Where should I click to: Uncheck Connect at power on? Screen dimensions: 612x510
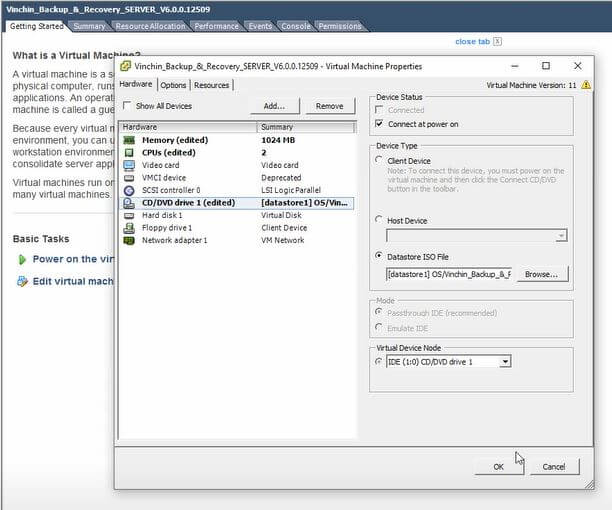[x=379, y=124]
